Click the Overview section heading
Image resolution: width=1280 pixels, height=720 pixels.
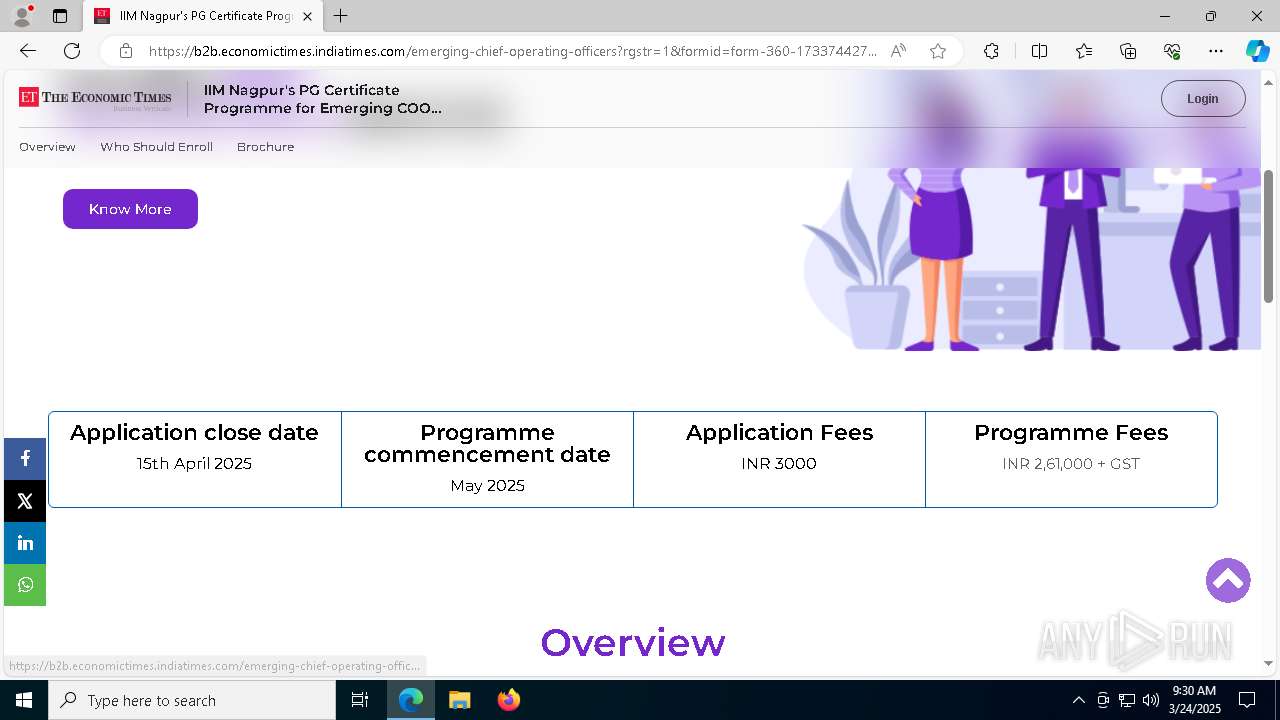click(x=633, y=642)
